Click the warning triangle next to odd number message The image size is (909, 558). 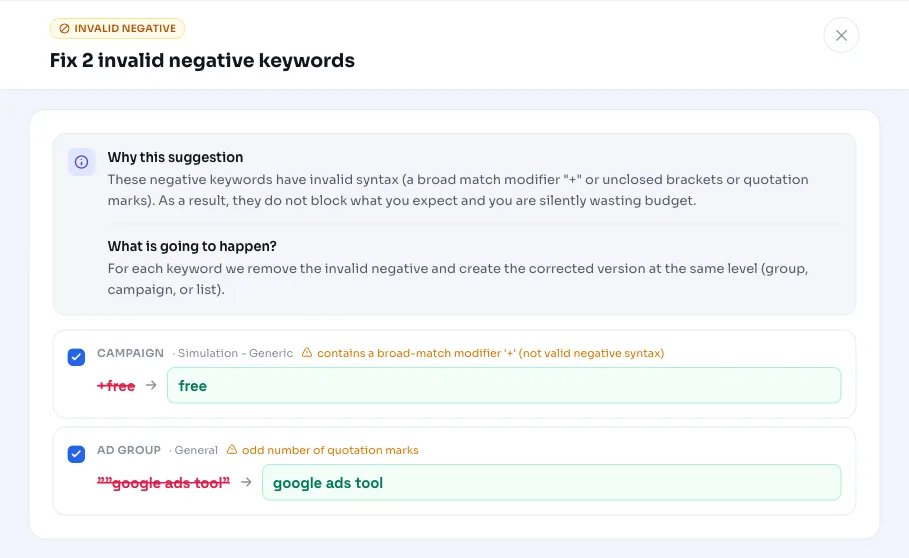pyautogui.click(x=232, y=449)
